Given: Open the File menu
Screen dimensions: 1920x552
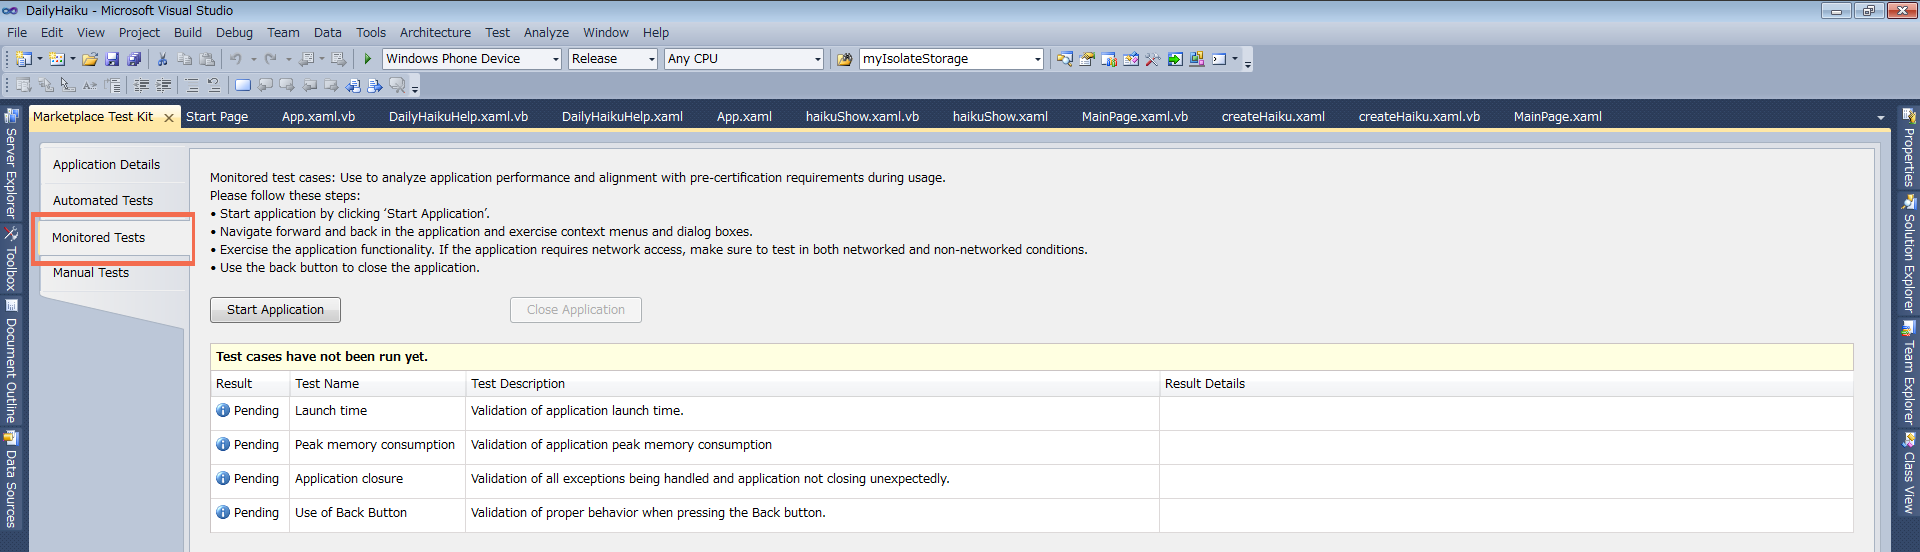Looking at the screenshot, I should click(x=17, y=32).
